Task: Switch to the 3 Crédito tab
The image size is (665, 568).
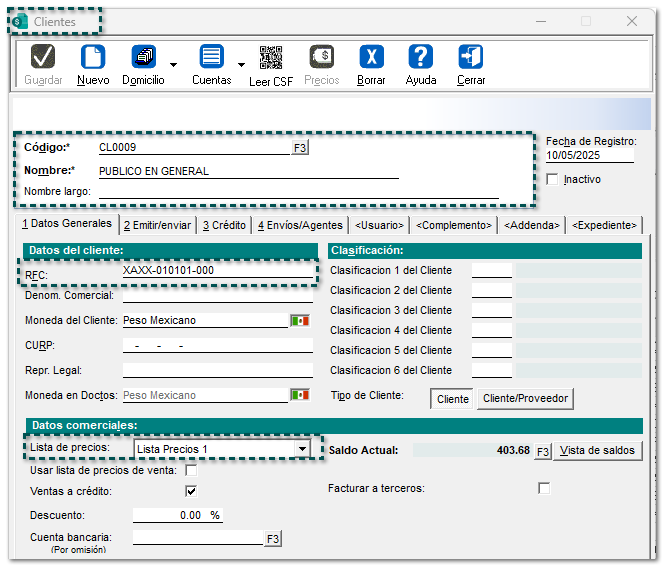Action: 224,225
